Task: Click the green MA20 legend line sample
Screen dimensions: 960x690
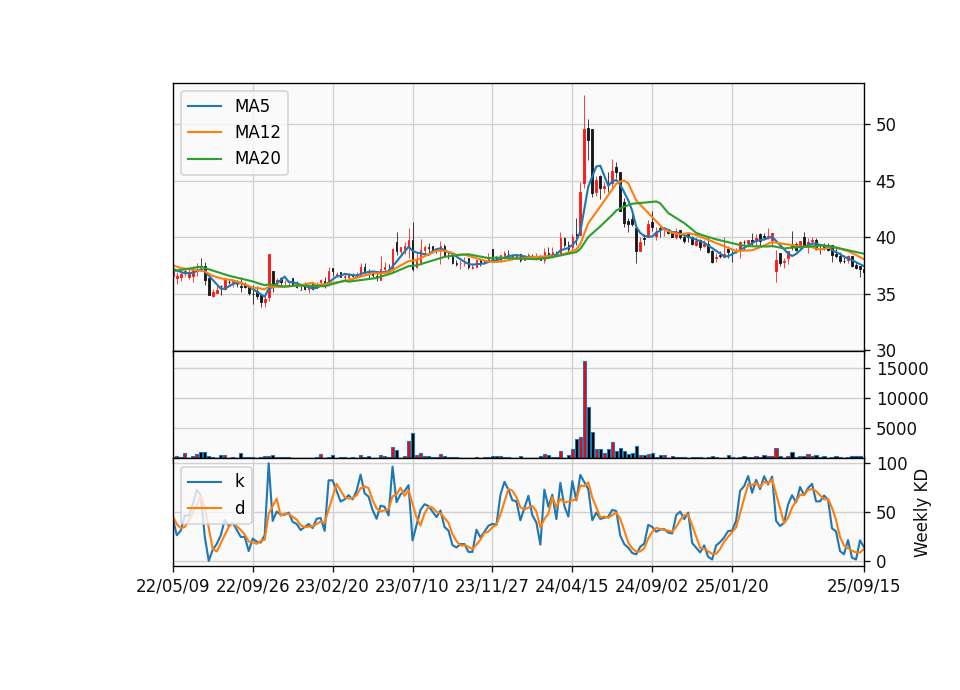Action: [204, 158]
